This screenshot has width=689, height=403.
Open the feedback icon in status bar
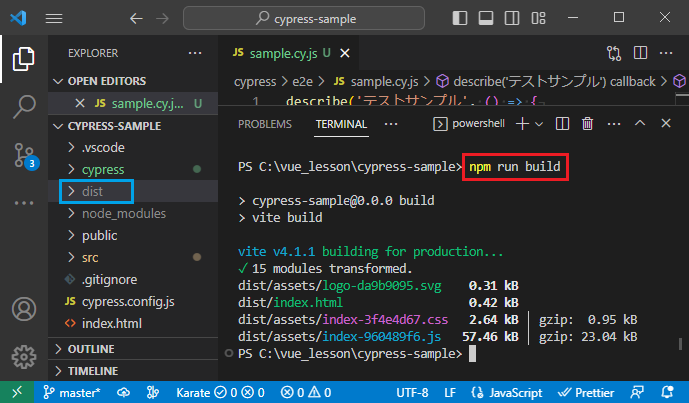point(637,392)
